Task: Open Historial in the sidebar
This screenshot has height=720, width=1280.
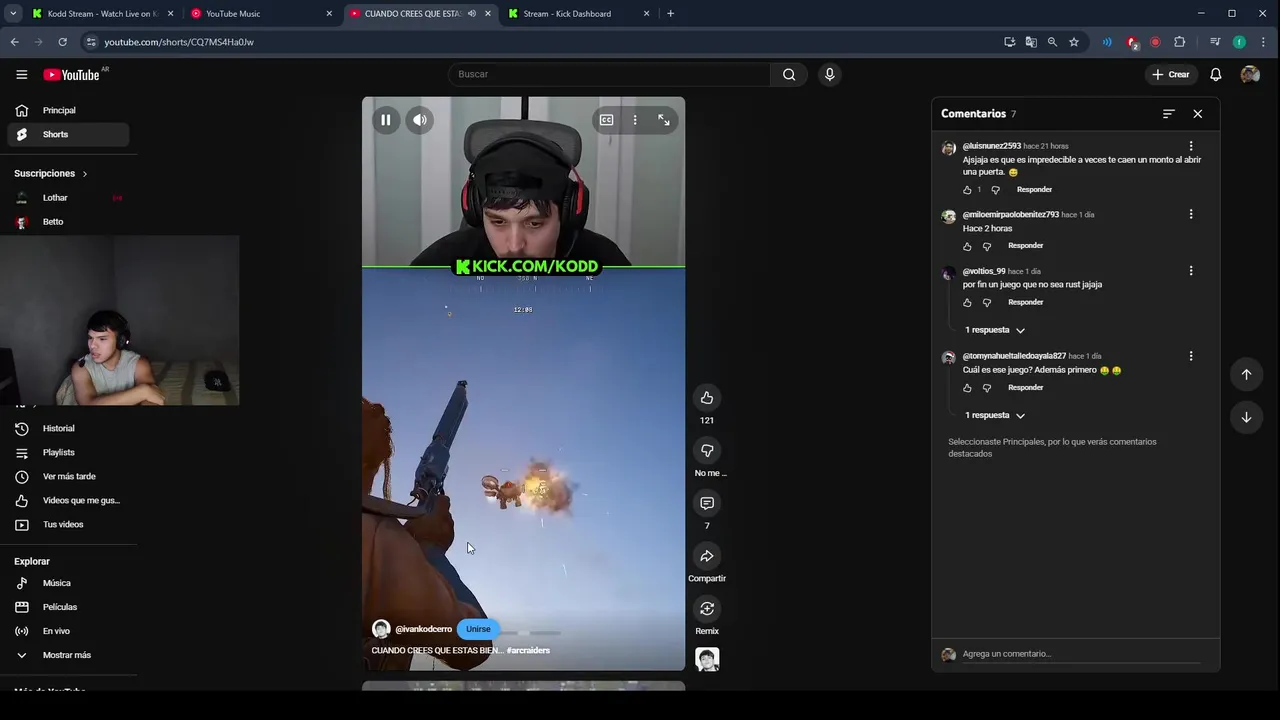Action: coord(67,429)
